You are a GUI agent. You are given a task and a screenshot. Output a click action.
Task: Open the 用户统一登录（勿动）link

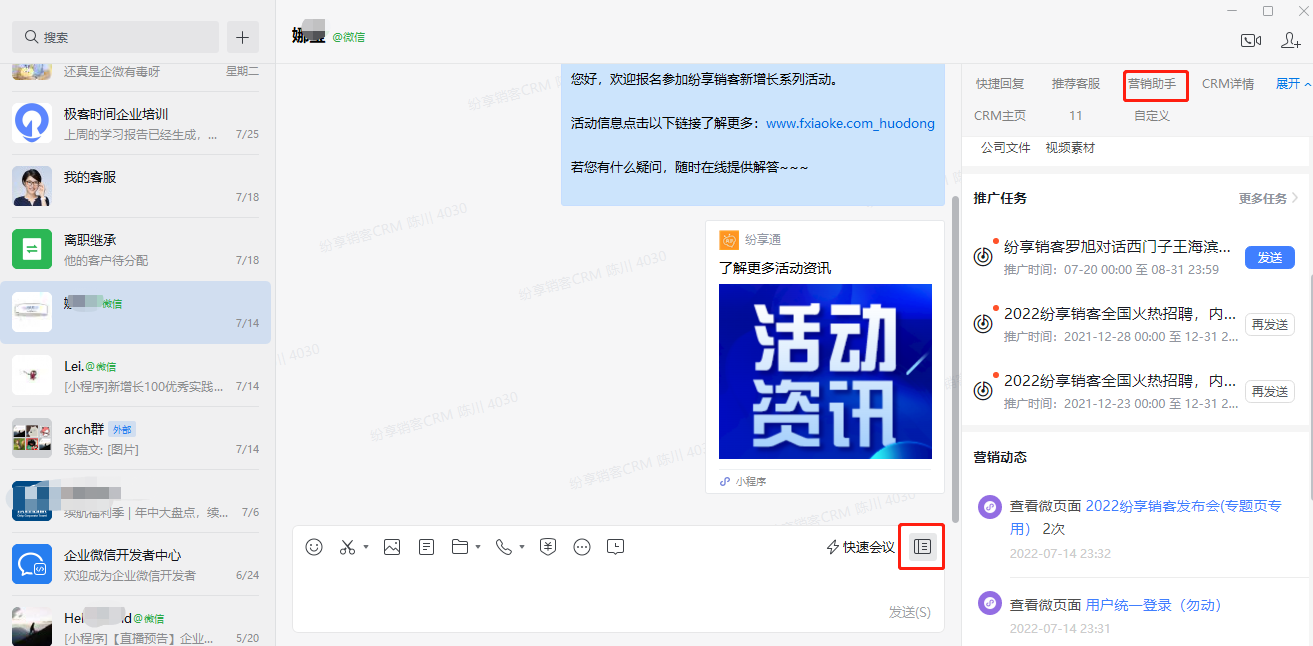coord(1154,605)
